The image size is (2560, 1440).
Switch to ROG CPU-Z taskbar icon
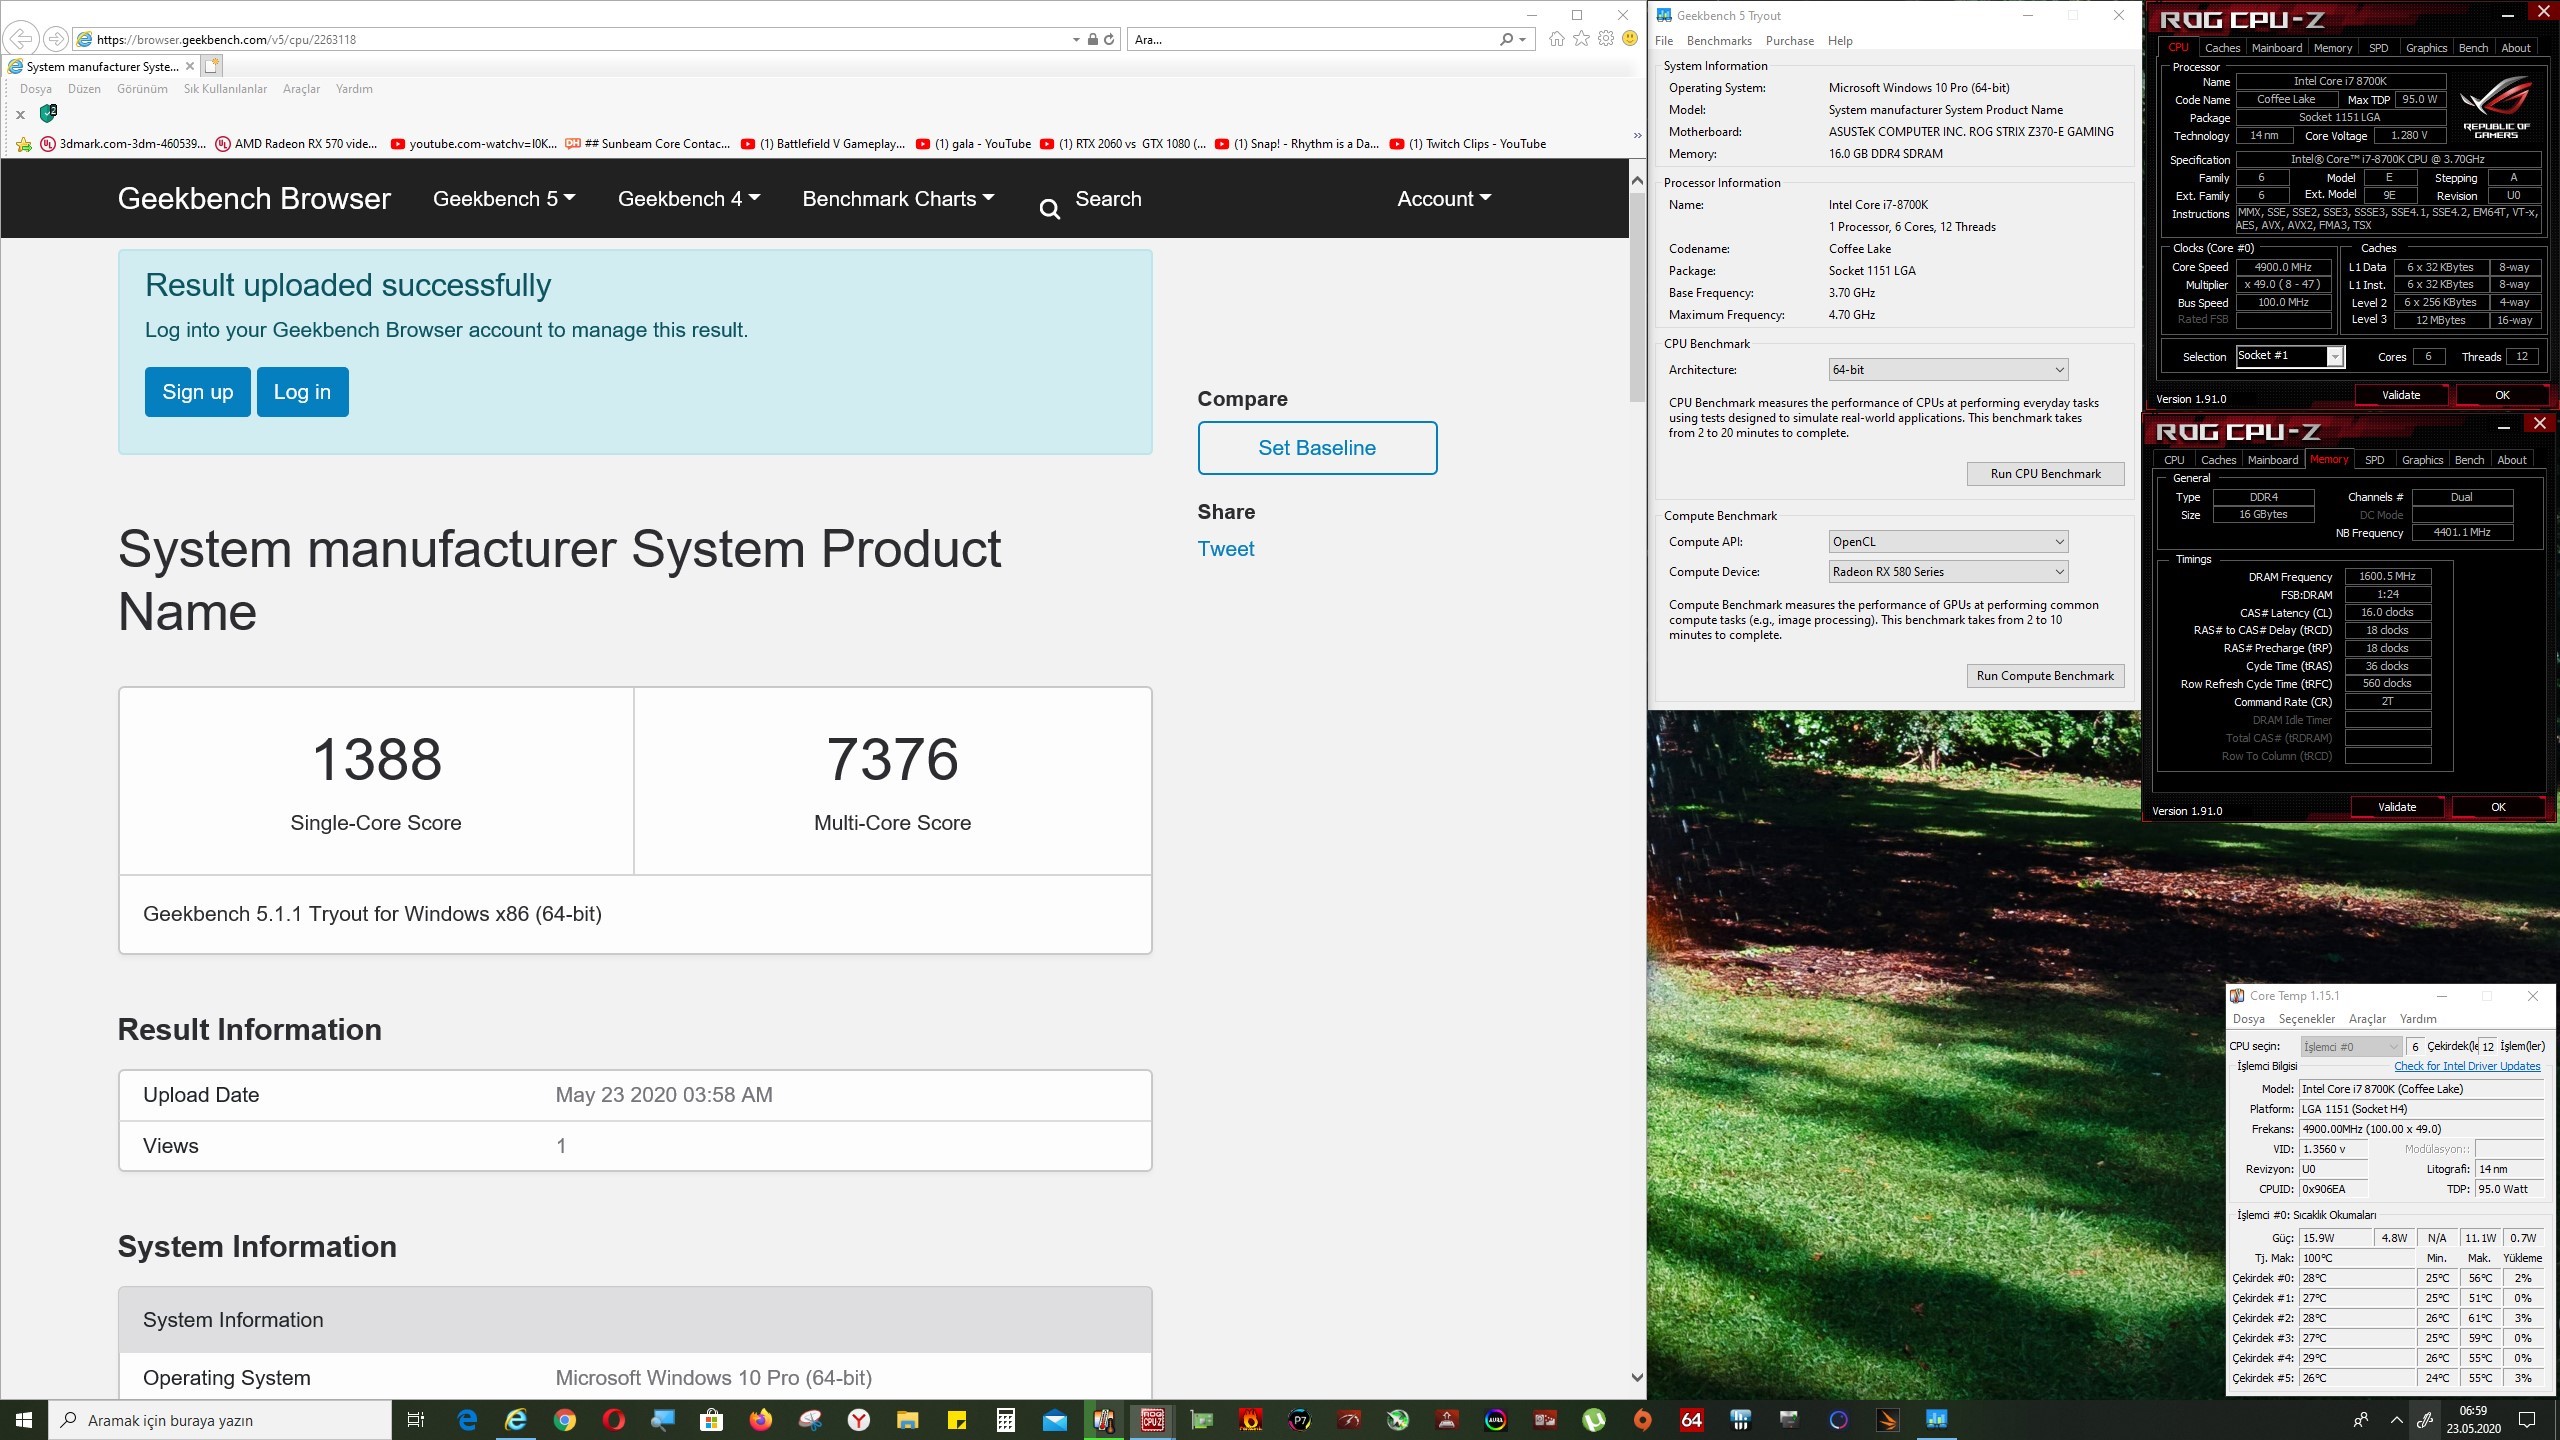click(x=1152, y=1420)
